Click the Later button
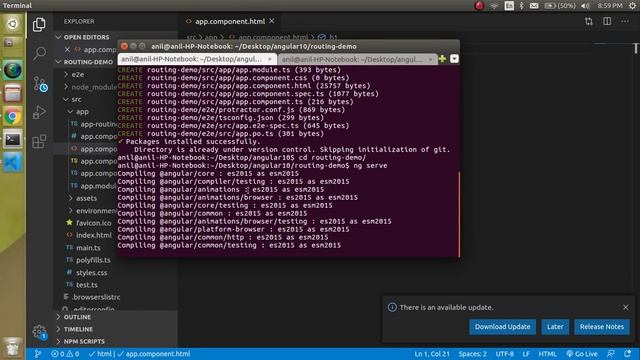Image resolution: width=640 pixels, height=360 pixels. click(x=555, y=327)
